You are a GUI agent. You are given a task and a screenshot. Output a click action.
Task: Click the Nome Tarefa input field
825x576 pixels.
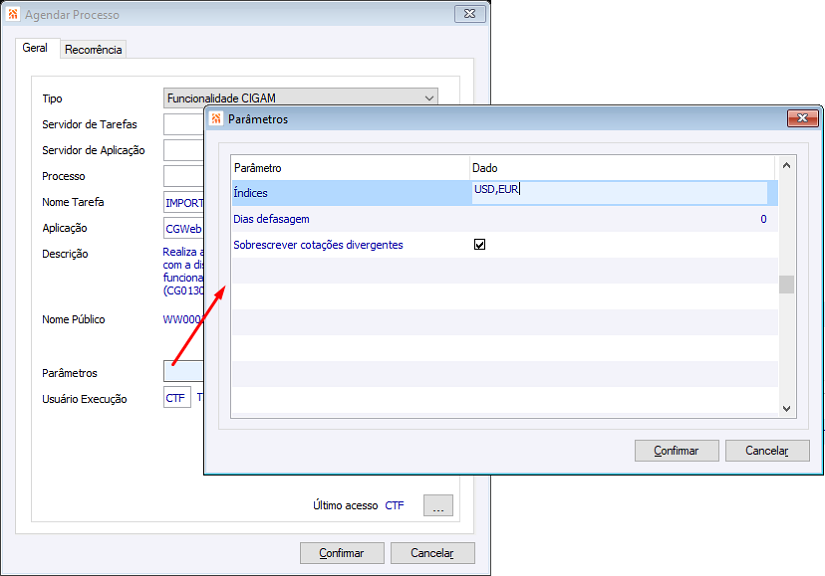pyautogui.click(x=184, y=203)
